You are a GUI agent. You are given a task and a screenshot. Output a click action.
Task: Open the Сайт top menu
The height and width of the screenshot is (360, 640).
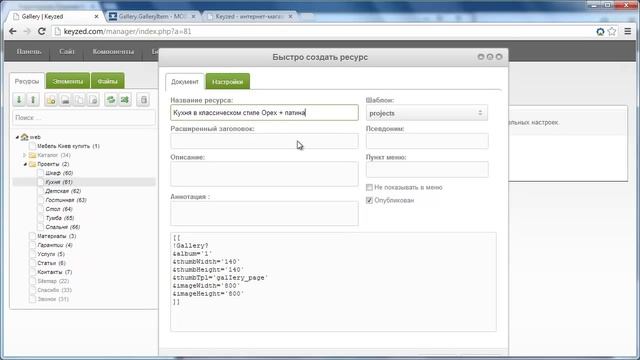tap(67, 51)
